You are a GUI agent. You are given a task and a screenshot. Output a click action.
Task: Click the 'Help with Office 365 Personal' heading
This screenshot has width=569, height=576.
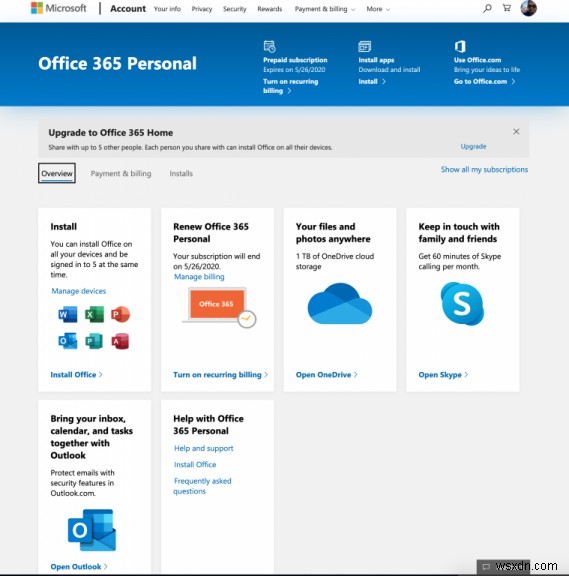208,425
